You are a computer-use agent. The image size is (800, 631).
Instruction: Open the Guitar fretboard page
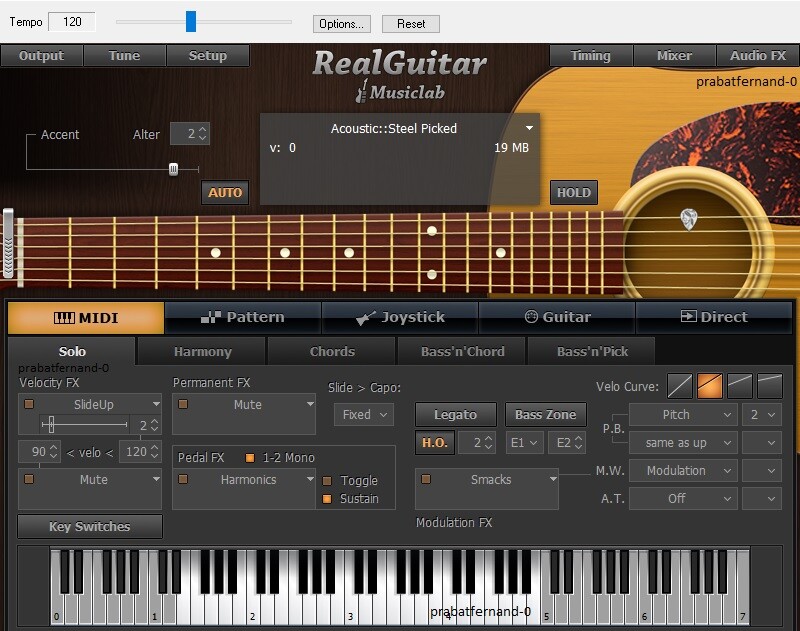[557, 317]
